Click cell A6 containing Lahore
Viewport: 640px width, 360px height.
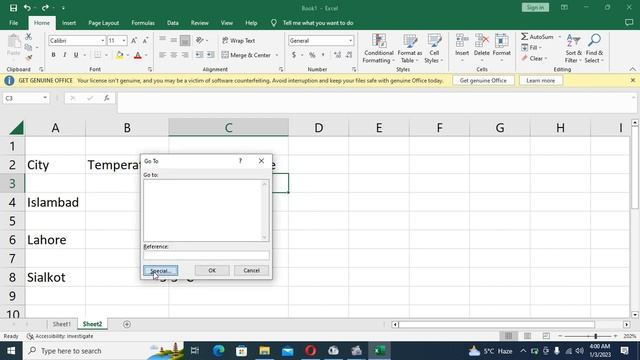click(x=55, y=240)
